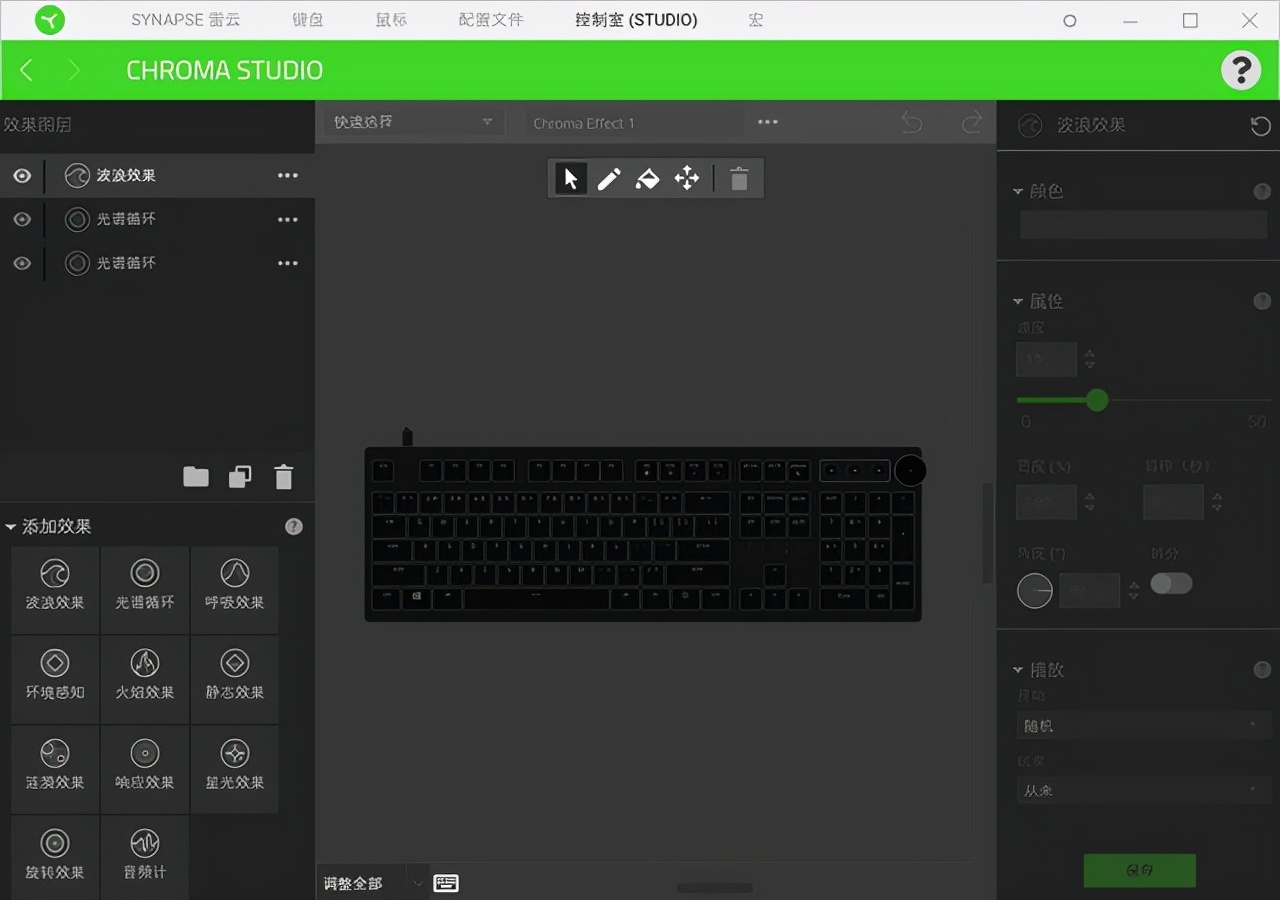Add an Audio Meter (音频计) effect
This screenshot has width=1280, height=900.
tap(145, 858)
